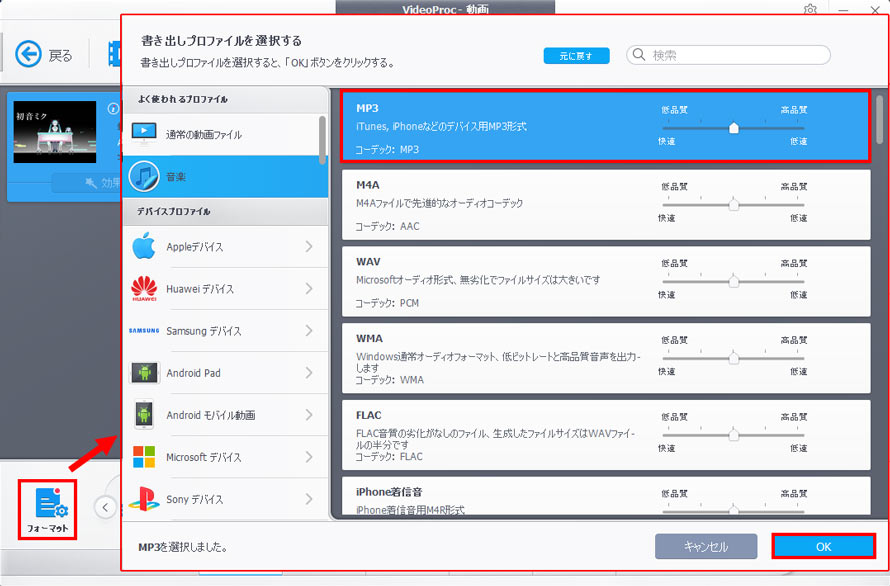
Task: Click the back arrow icon labeled 戻る
Action: pos(28,55)
